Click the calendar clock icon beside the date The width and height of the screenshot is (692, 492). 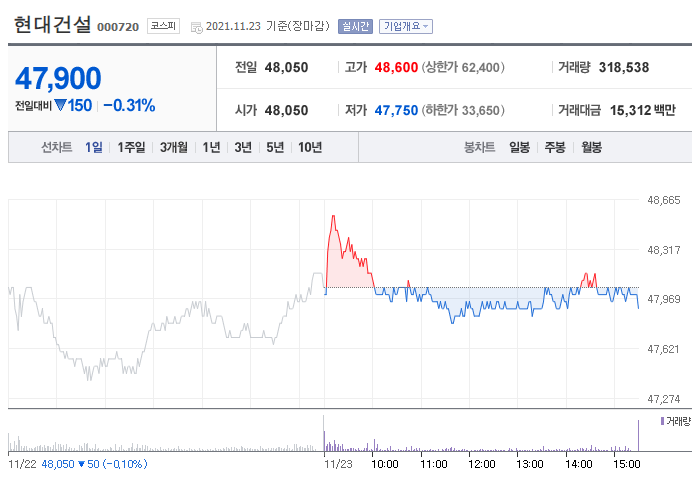click(196, 27)
